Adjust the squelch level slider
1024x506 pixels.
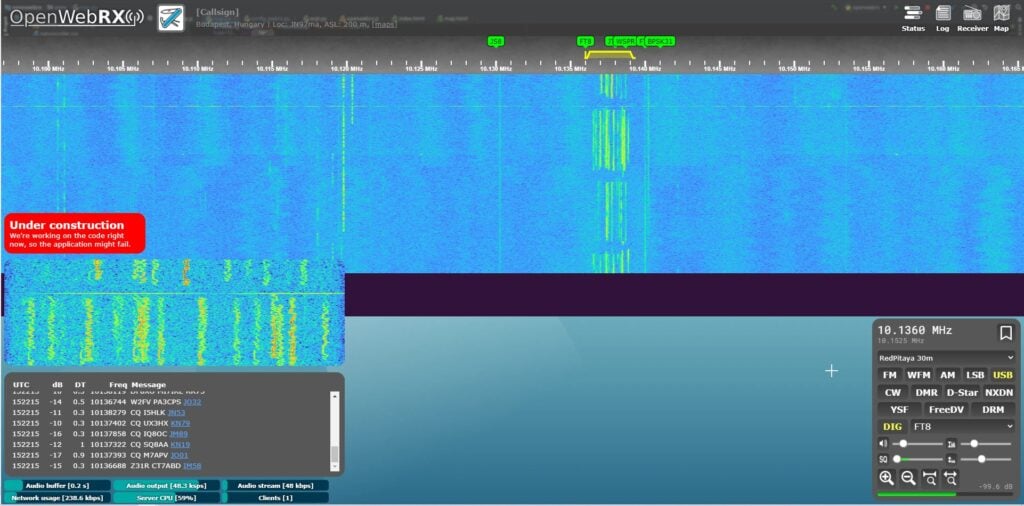point(917,460)
